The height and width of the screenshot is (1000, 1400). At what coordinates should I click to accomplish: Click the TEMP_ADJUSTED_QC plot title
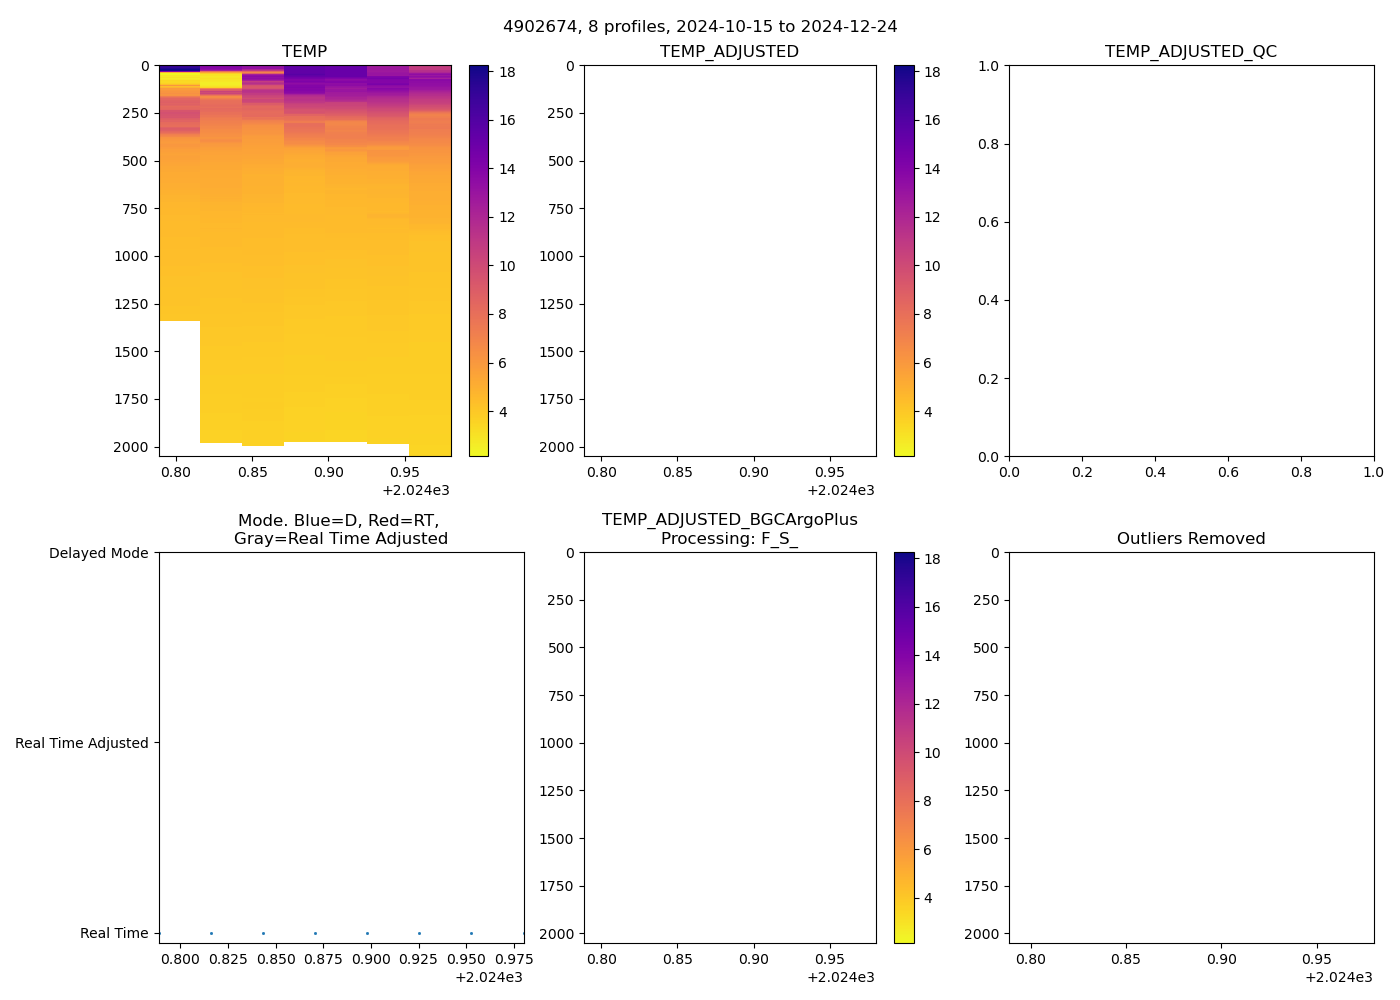[1190, 51]
